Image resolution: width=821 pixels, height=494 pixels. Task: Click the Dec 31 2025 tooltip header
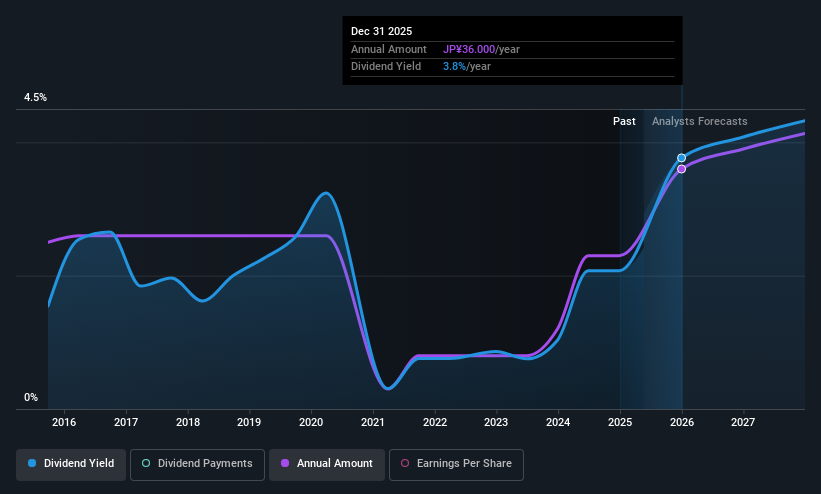click(x=381, y=31)
